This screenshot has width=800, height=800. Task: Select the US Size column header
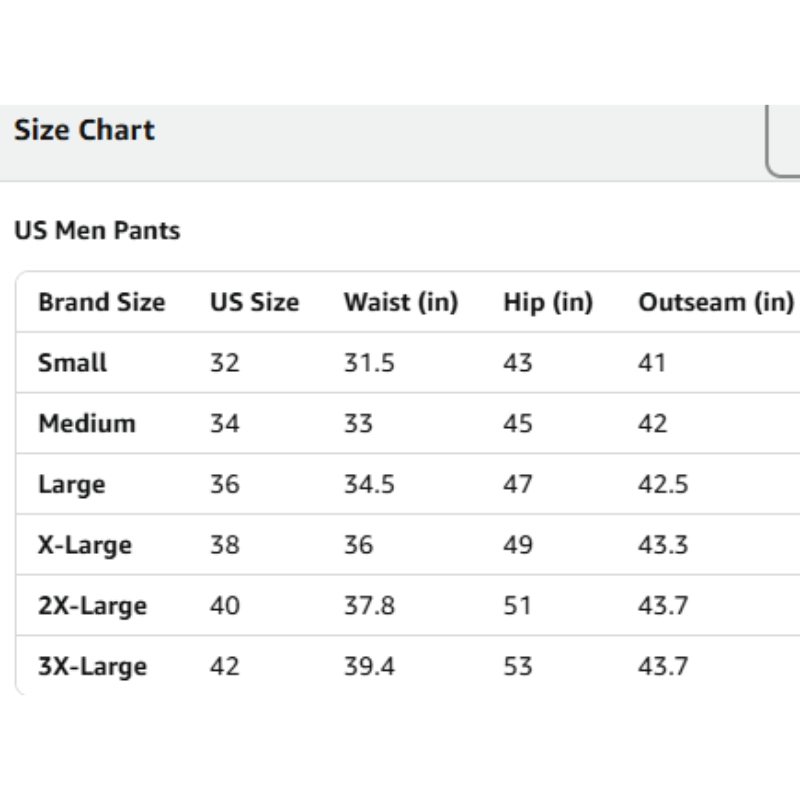pyautogui.click(x=254, y=302)
